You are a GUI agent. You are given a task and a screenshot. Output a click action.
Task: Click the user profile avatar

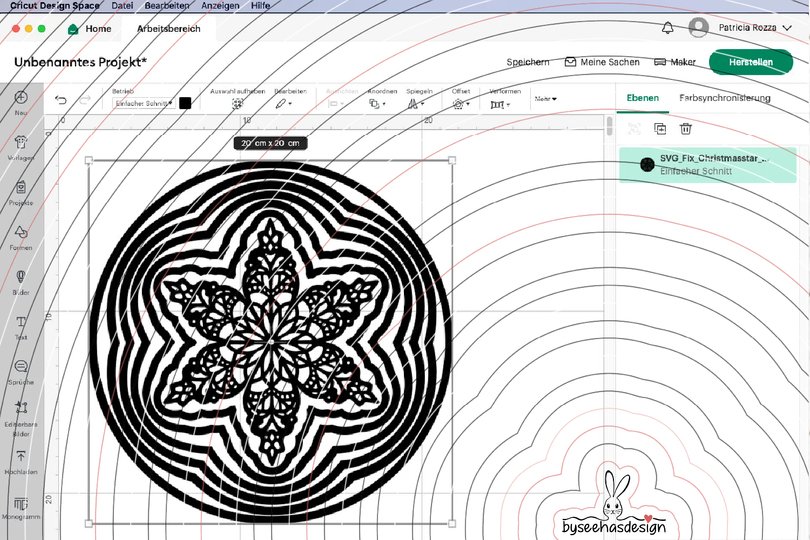698,27
